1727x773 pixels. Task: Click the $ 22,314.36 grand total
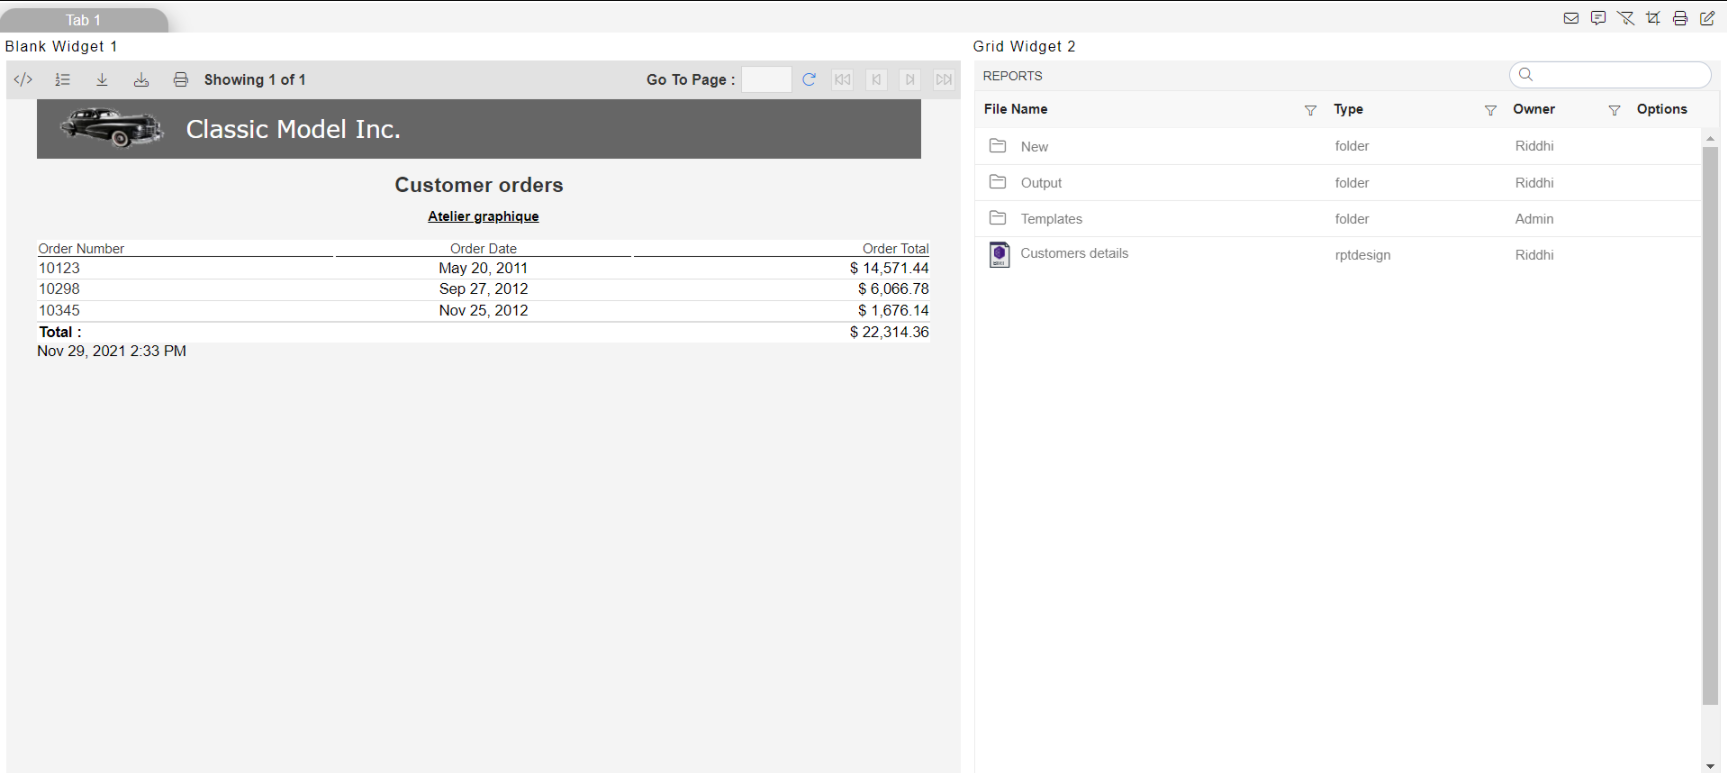click(889, 332)
